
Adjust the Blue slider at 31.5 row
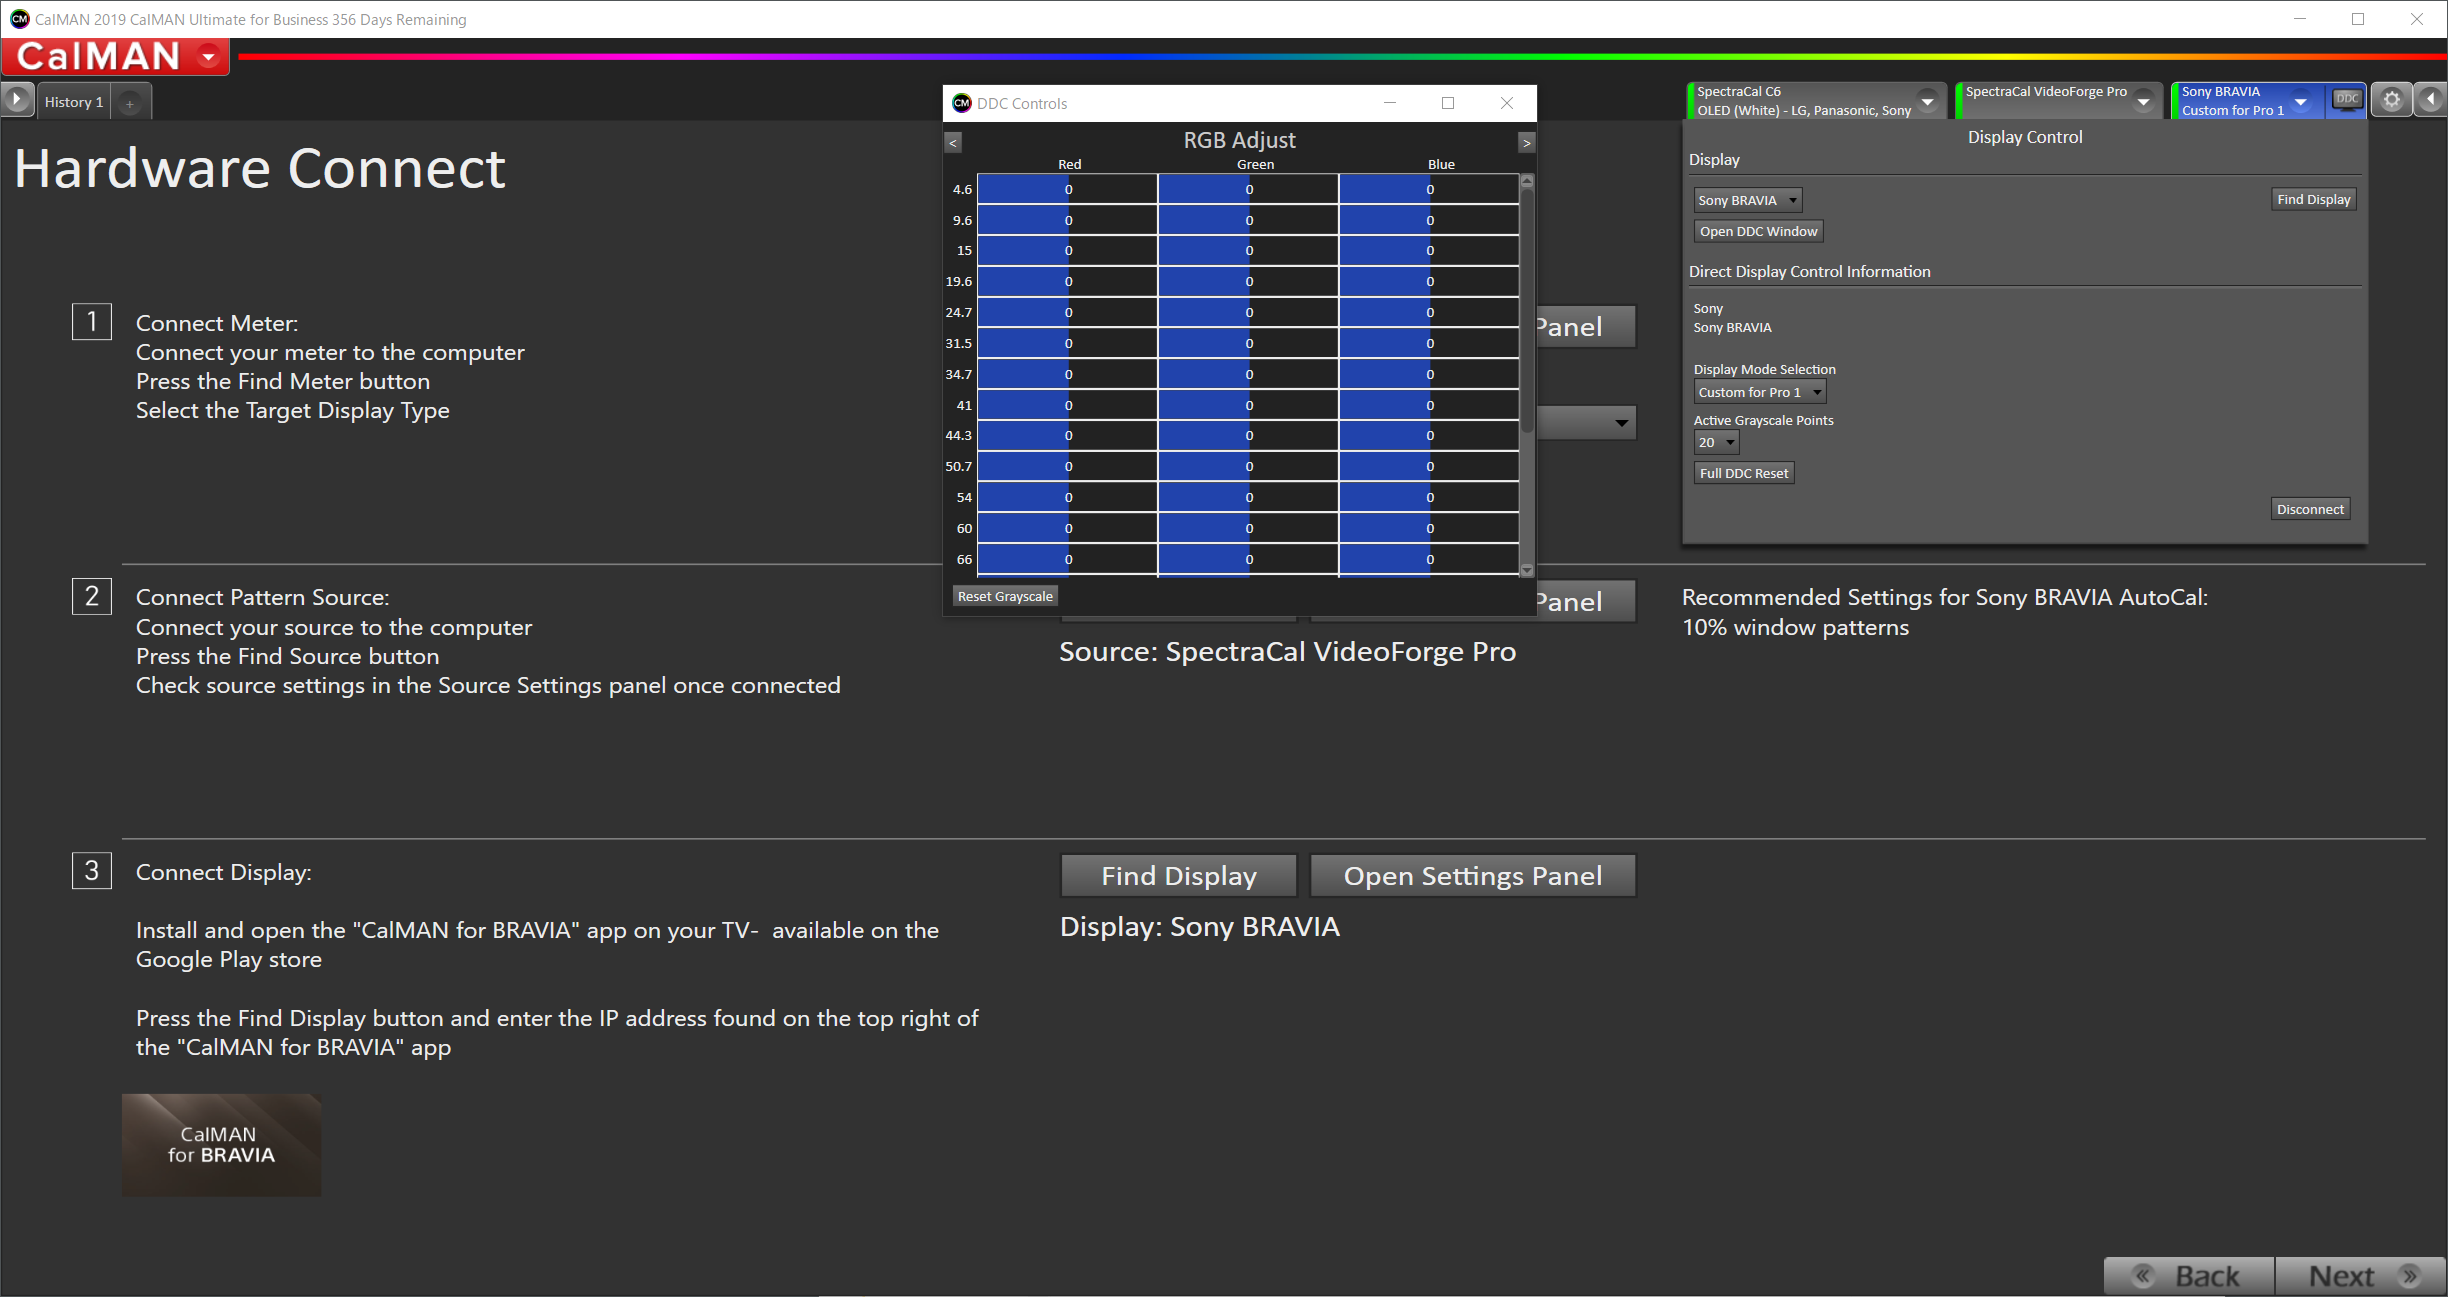coord(1429,343)
